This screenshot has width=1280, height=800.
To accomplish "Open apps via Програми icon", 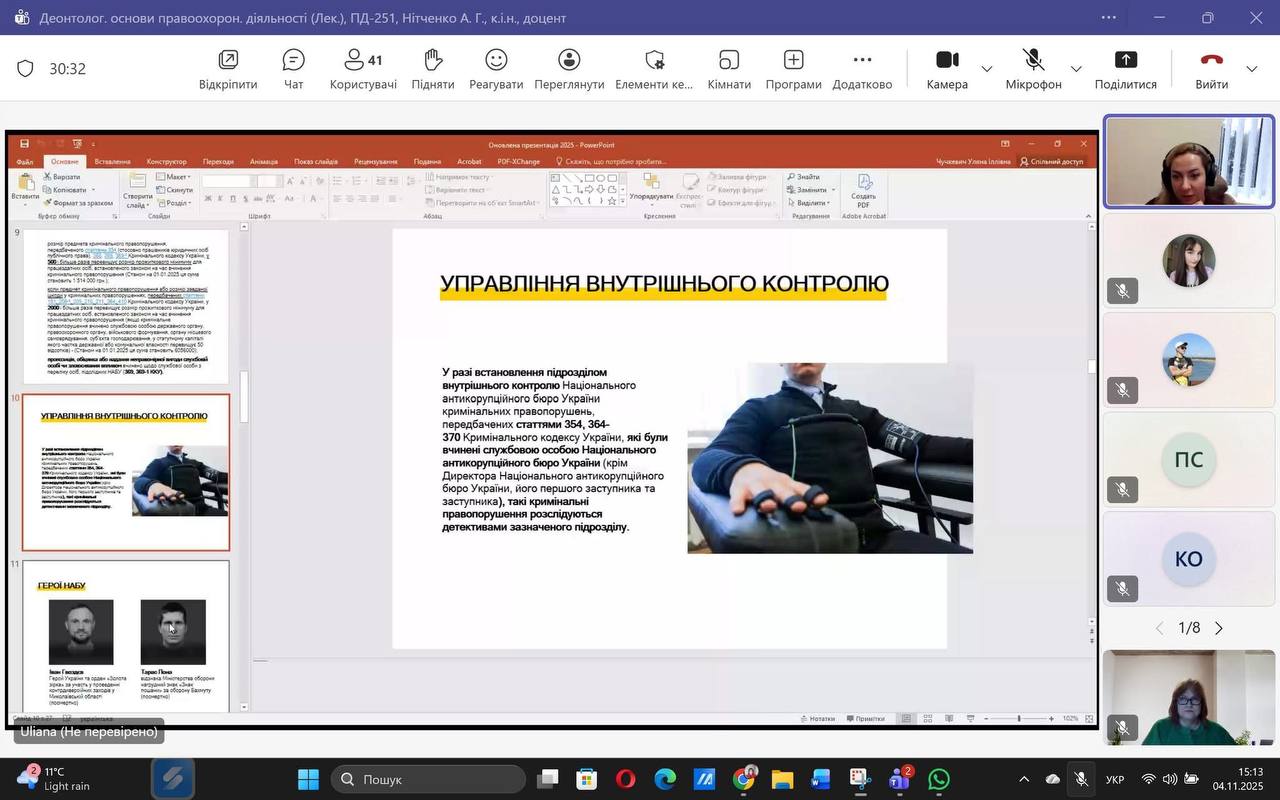I will pyautogui.click(x=793, y=69).
